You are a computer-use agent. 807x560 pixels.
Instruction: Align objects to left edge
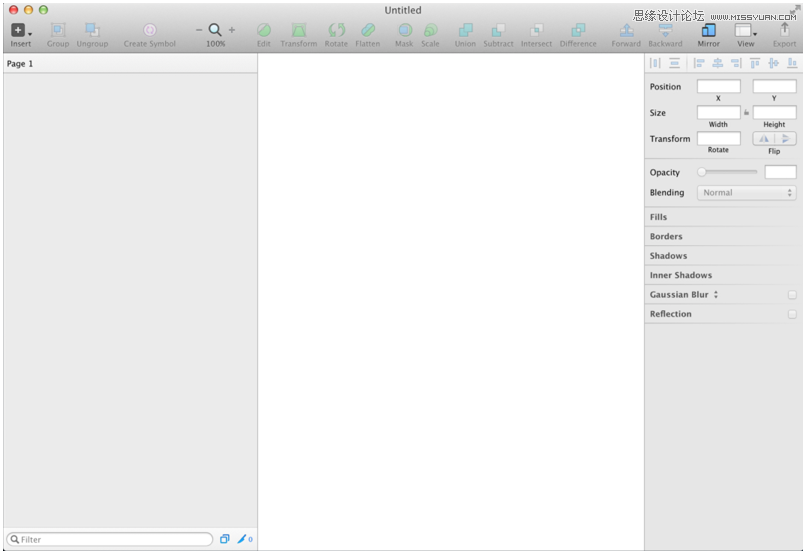pos(698,63)
